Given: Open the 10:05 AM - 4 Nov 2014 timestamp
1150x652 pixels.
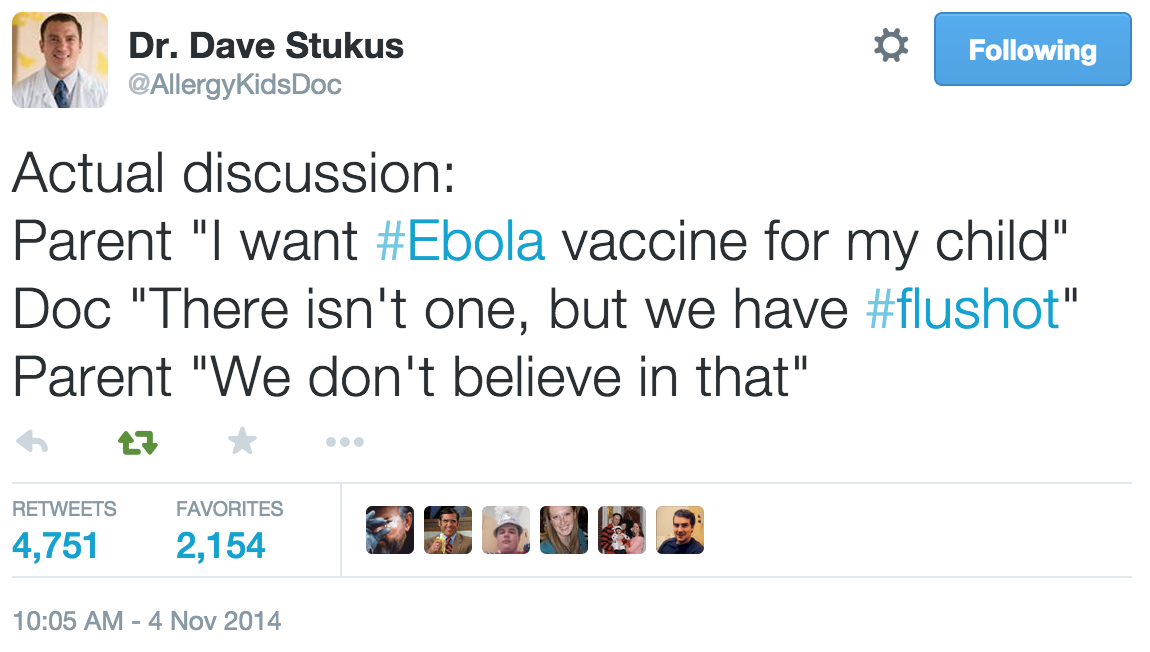Looking at the screenshot, I should point(147,621).
